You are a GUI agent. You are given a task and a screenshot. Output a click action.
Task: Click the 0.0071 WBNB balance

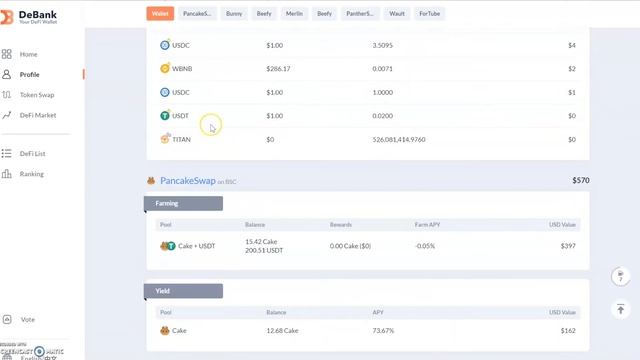[x=382, y=69]
